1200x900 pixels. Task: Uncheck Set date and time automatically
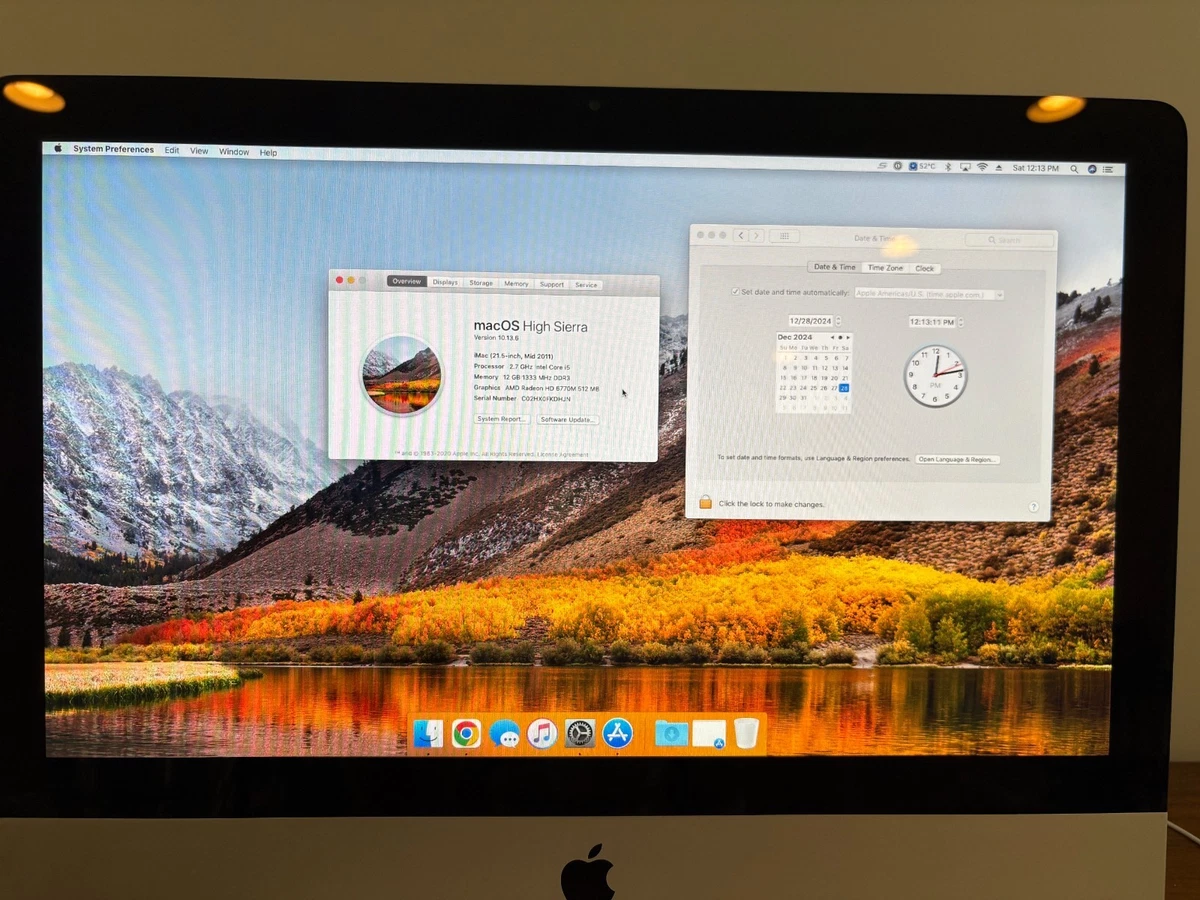pyautogui.click(x=736, y=291)
